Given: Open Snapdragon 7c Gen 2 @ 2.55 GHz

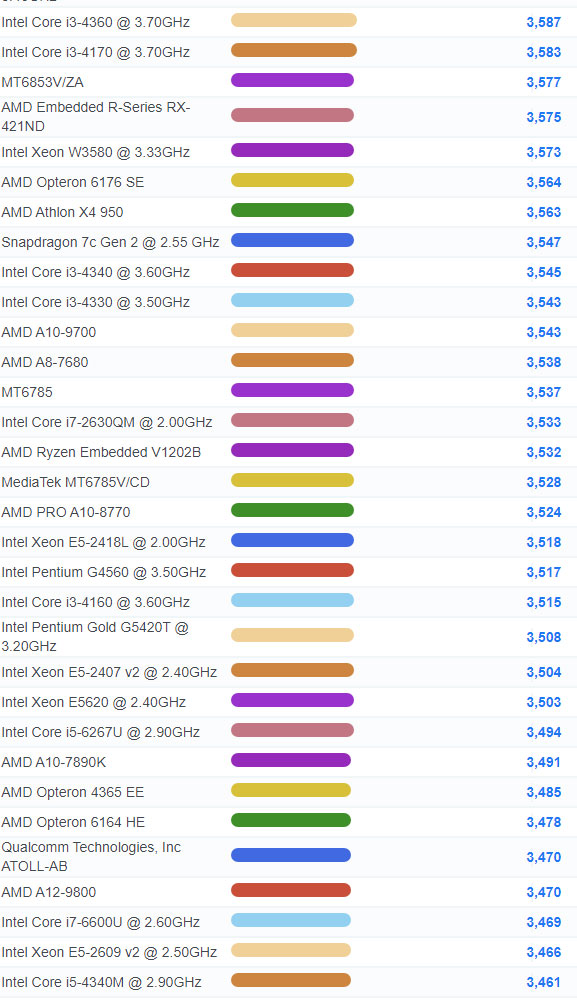Looking at the screenshot, I should pos(110,242).
